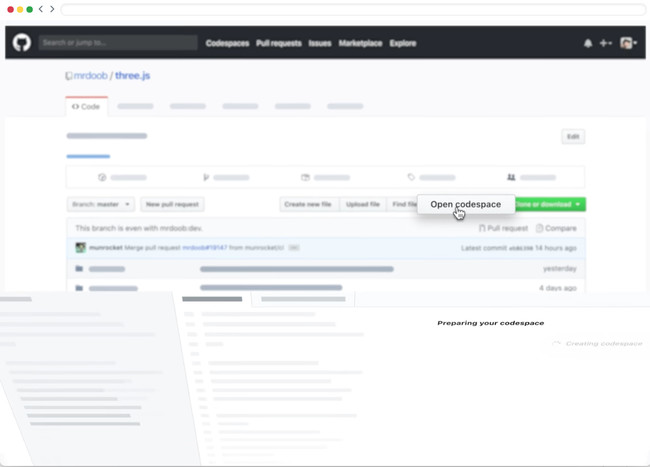Click the releases tag icon

(x=411, y=177)
